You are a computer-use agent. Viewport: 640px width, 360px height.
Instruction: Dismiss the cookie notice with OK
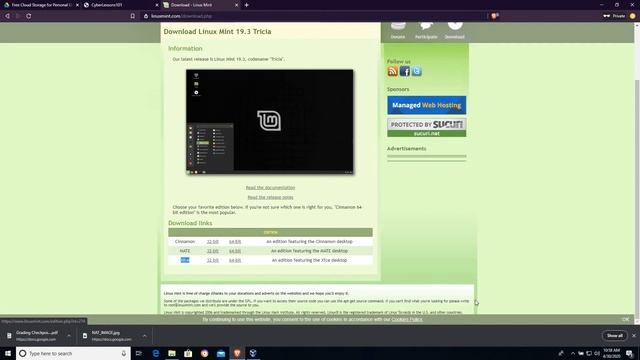tap(625, 319)
